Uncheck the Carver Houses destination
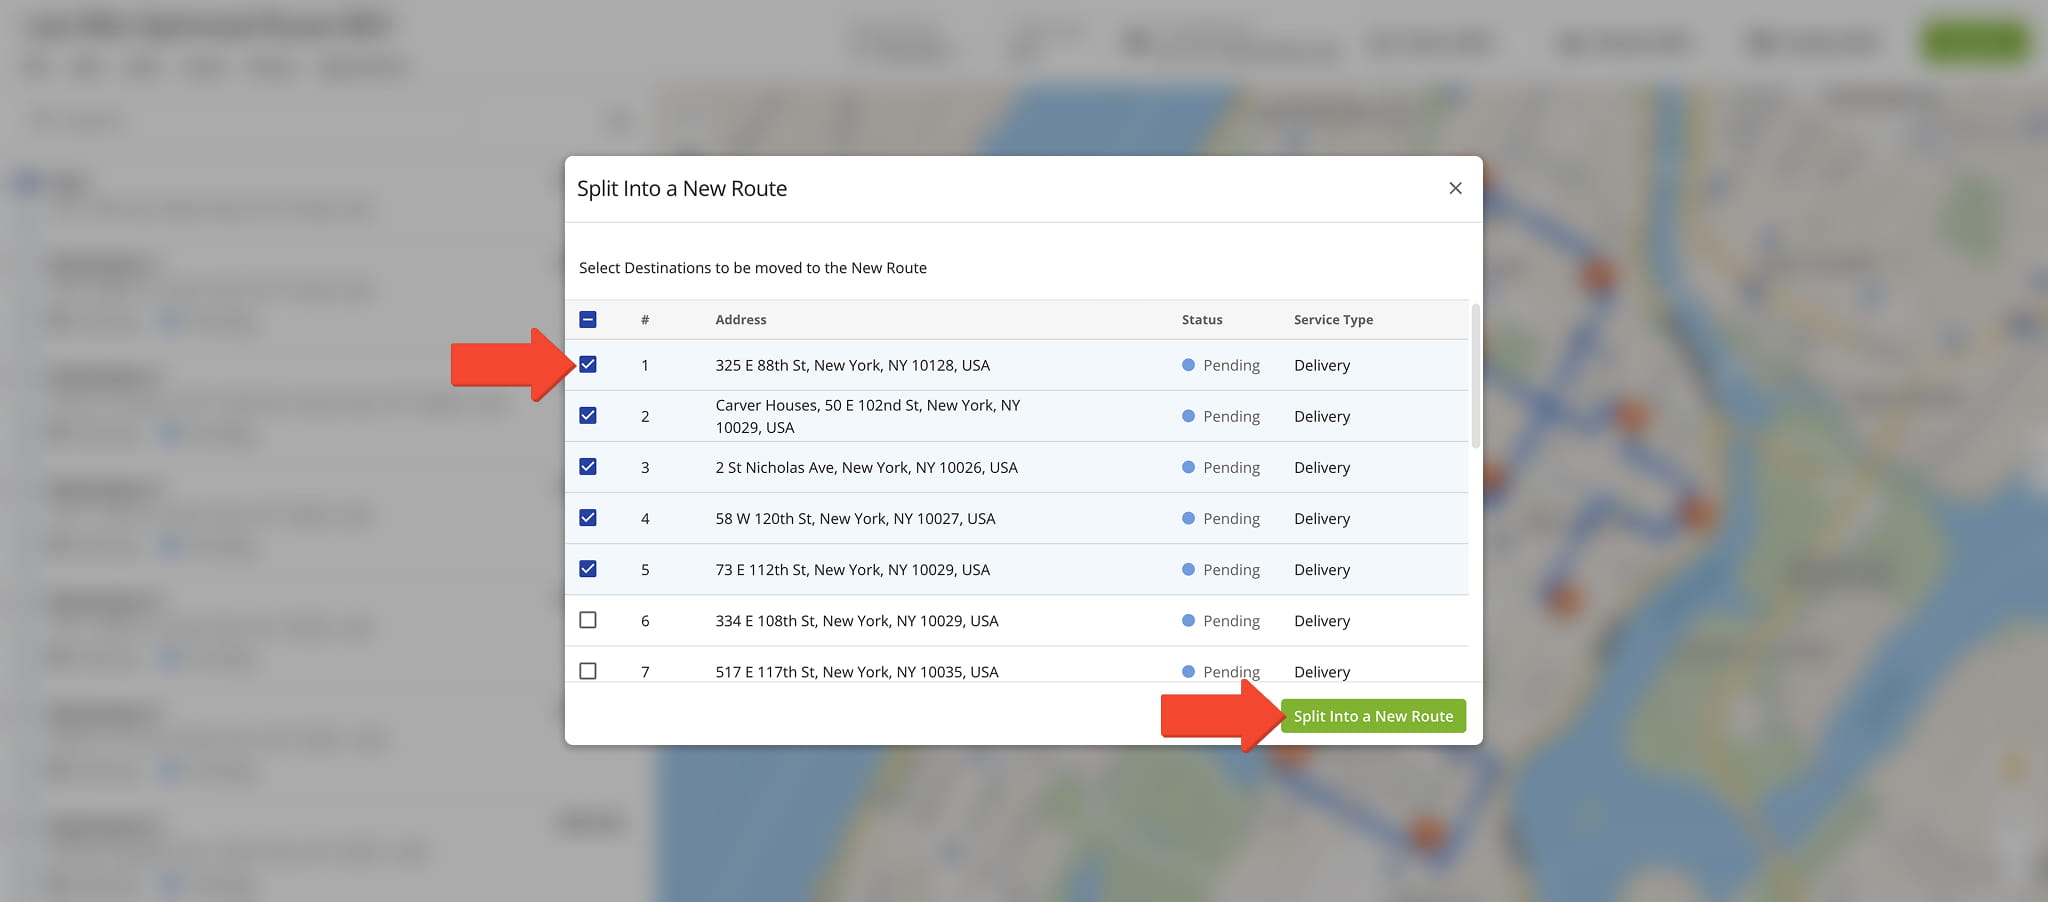2048x902 pixels. 589,415
